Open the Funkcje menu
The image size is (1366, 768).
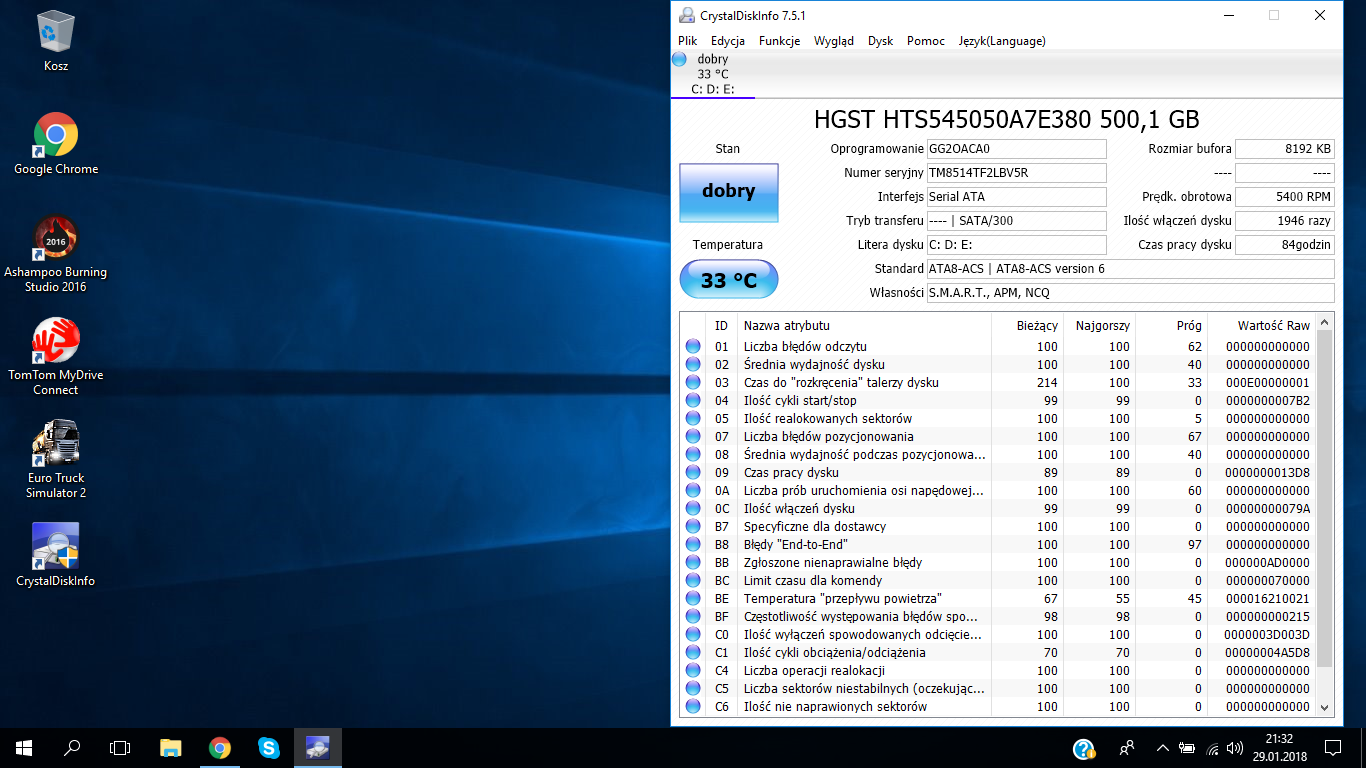click(779, 41)
